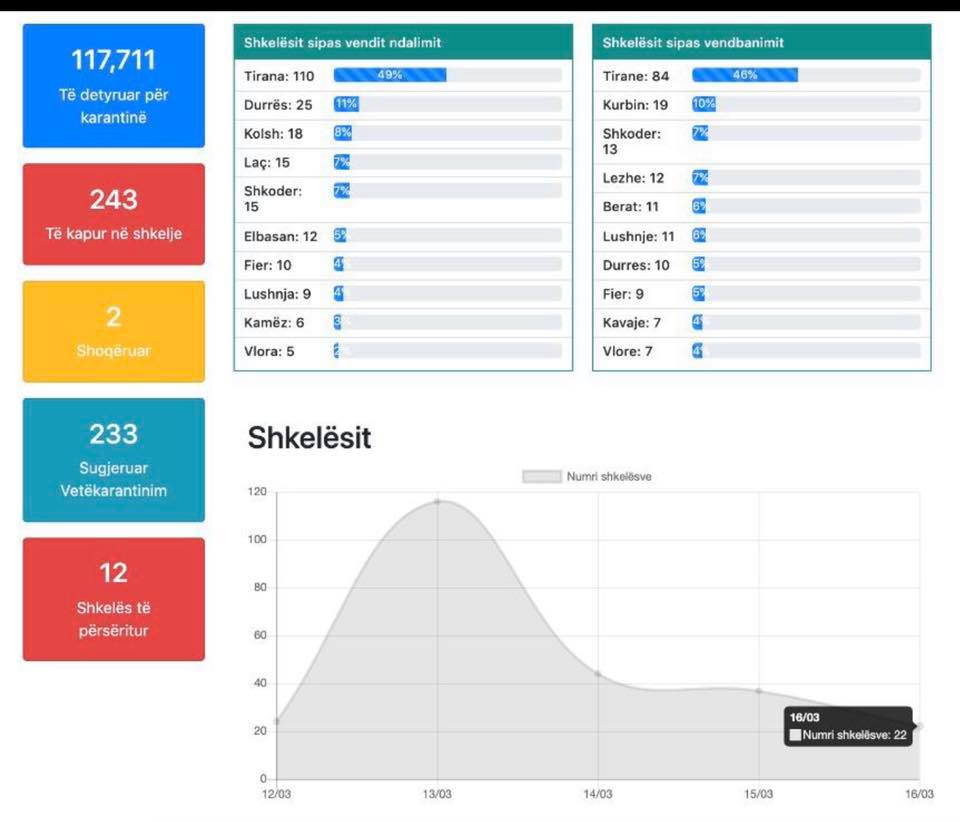Click the 233 Sugjeruar Vetëkarantinim card
This screenshot has height=822, width=960.
click(x=113, y=459)
